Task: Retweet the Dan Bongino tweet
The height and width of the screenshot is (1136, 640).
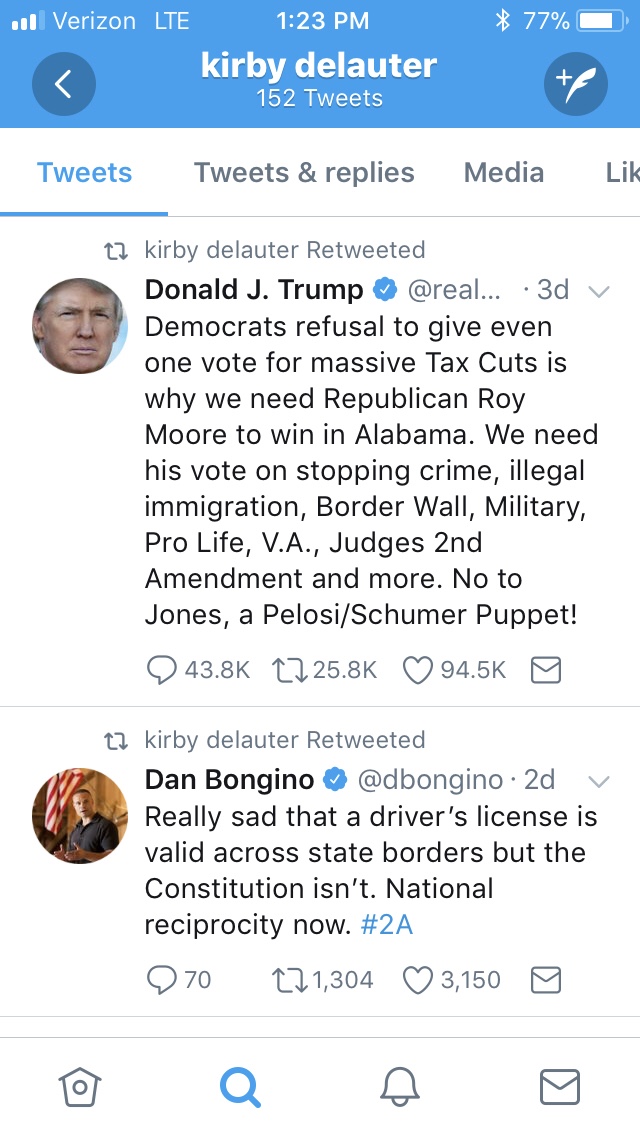Action: (287, 980)
